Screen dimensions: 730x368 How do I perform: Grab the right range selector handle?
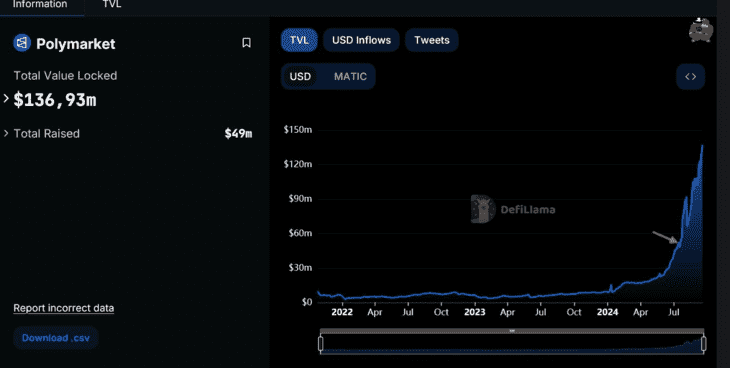(x=703, y=344)
